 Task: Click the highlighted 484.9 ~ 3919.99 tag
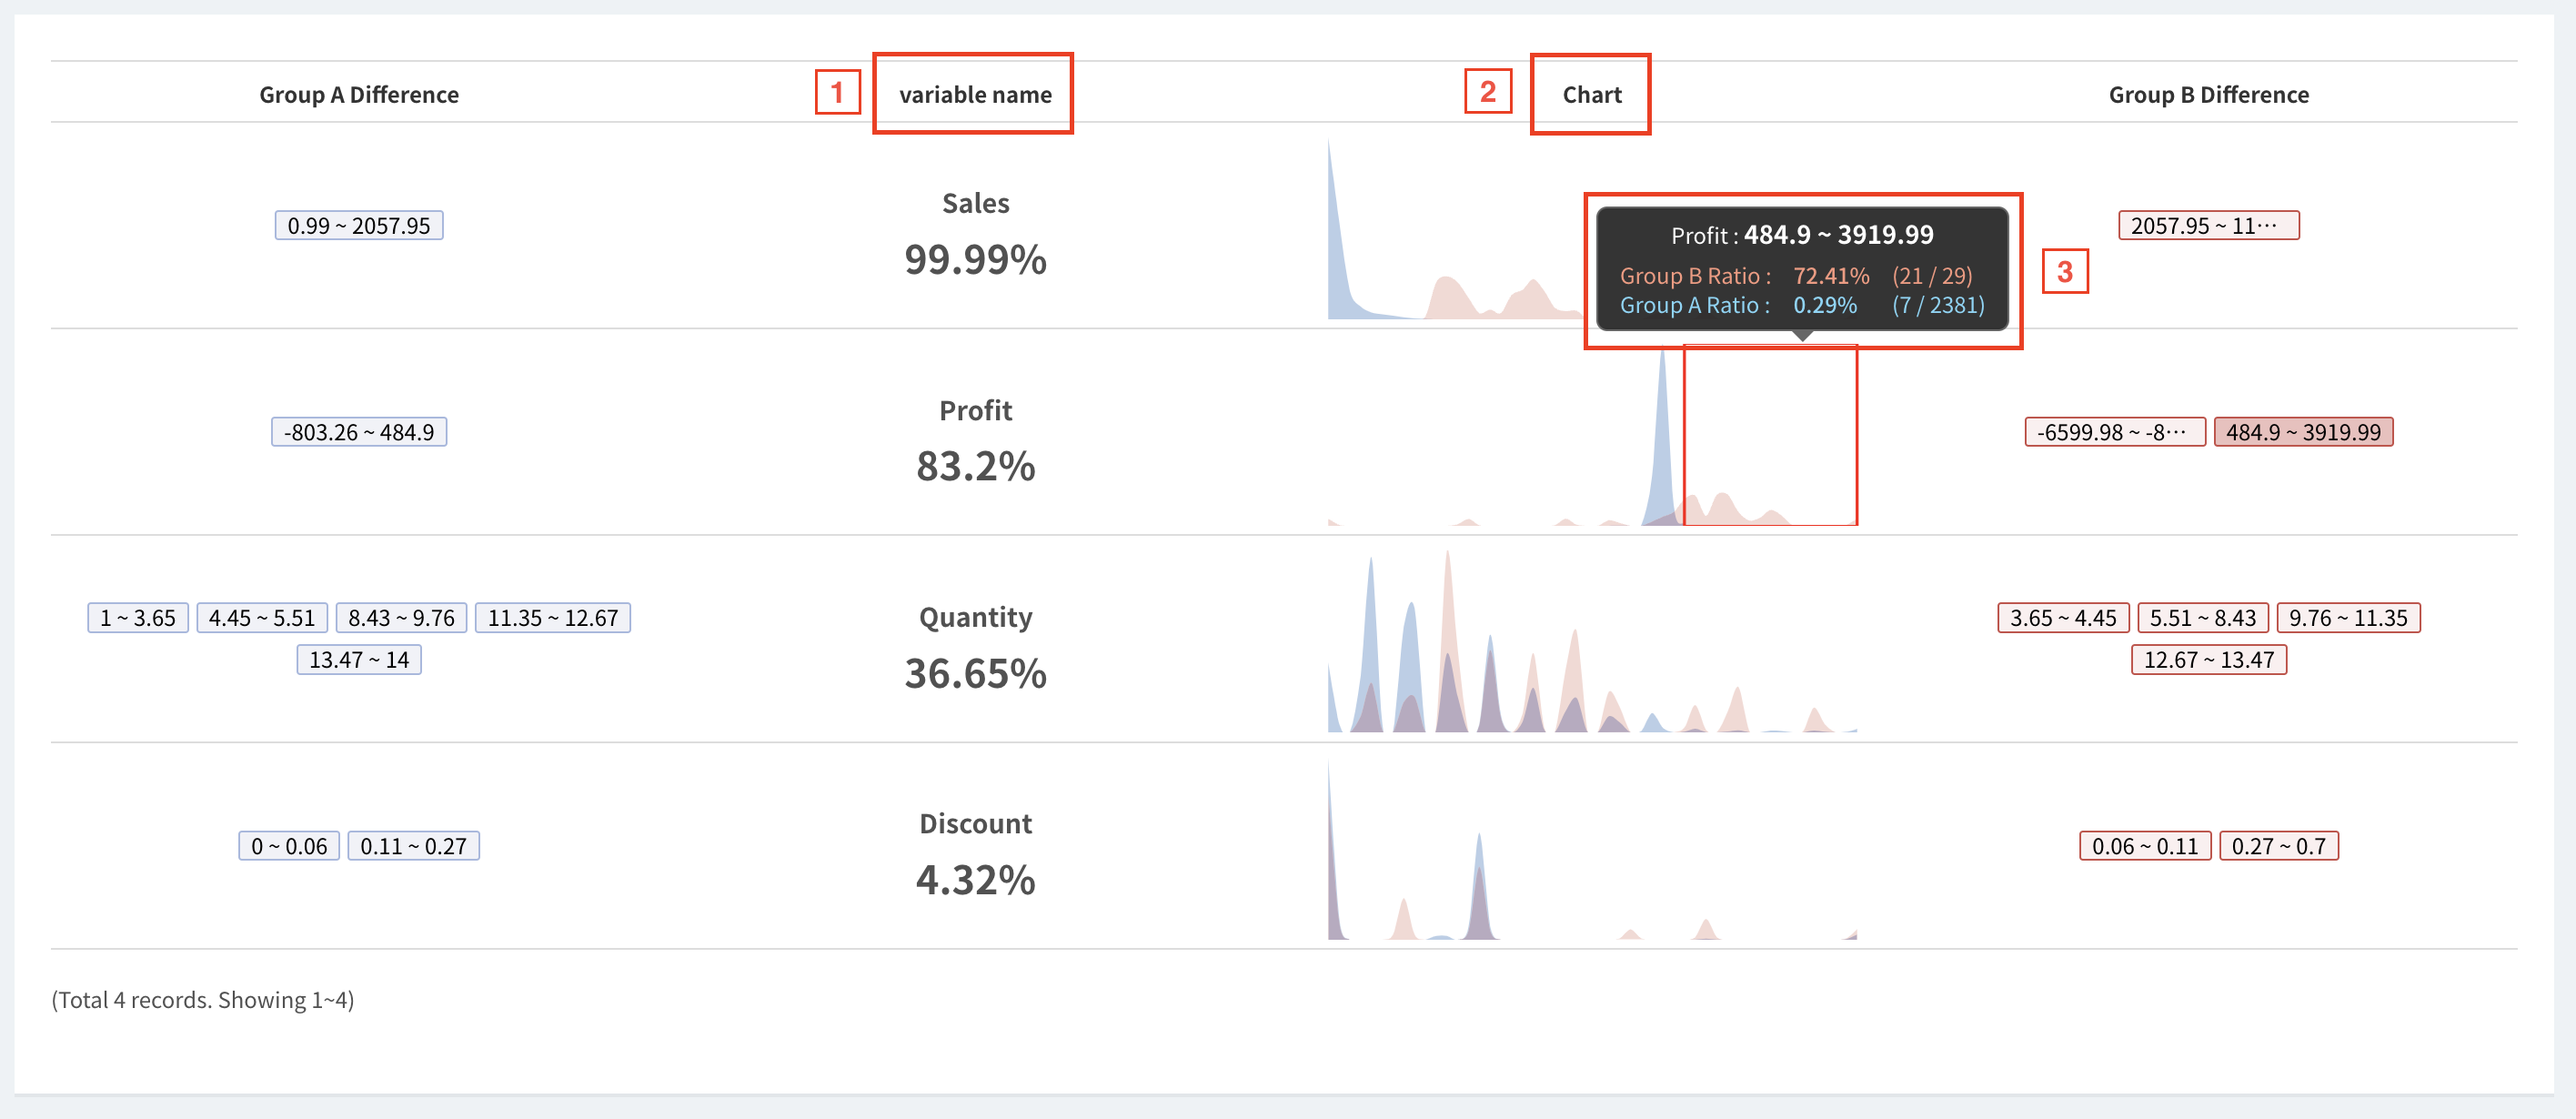click(x=2302, y=432)
